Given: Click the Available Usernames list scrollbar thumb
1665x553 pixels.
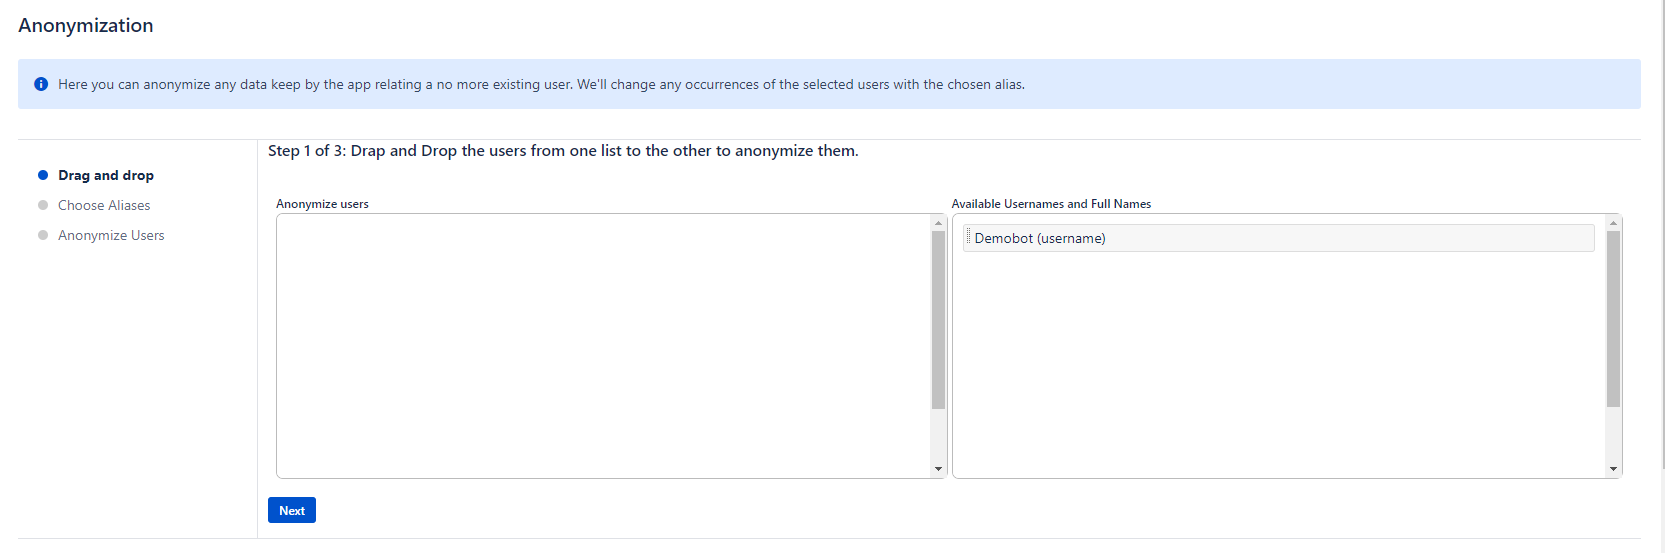Looking at the screenshot, I should tap(1613, 319).
